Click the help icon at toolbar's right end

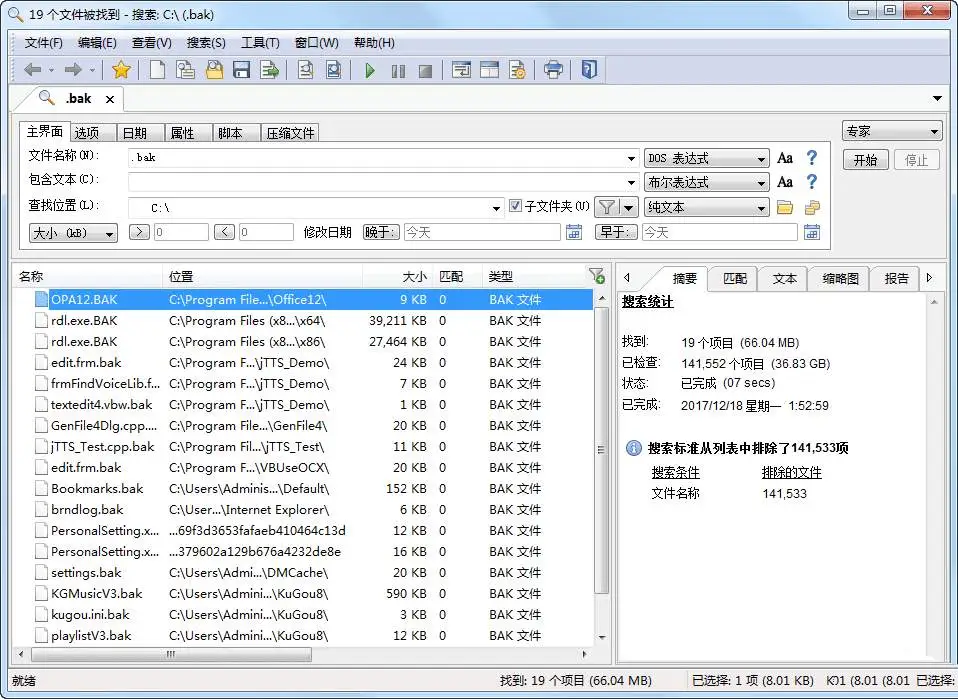(x=589, y=69)
